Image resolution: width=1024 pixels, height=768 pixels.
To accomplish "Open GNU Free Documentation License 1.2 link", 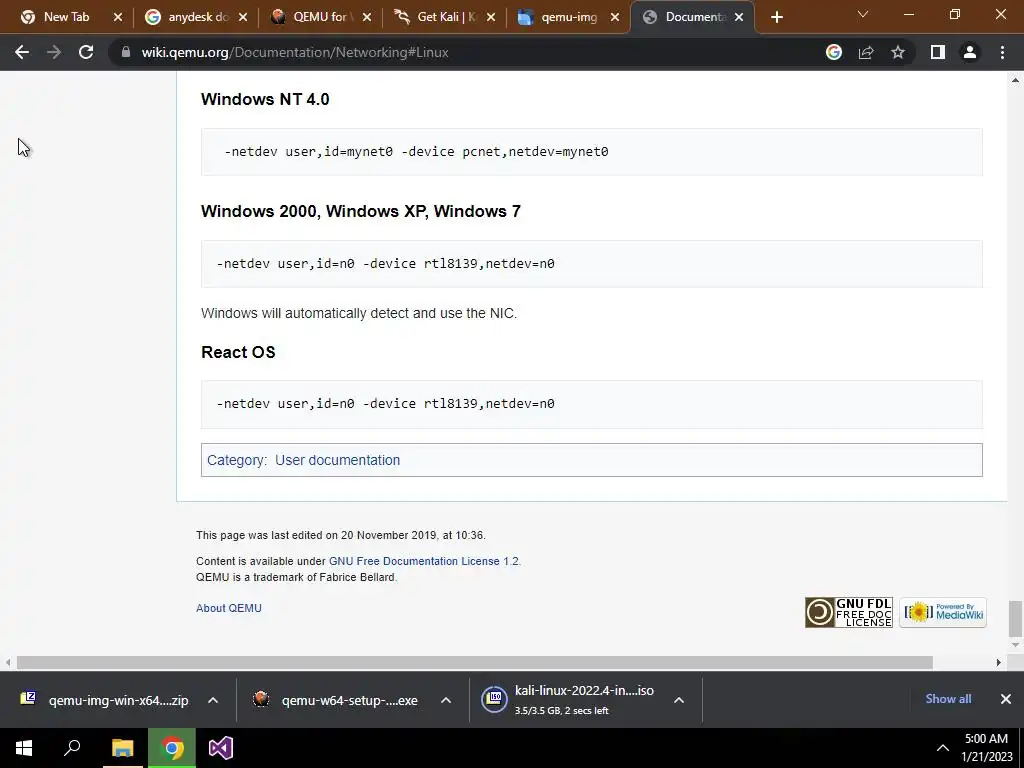I will pos(424,561).
